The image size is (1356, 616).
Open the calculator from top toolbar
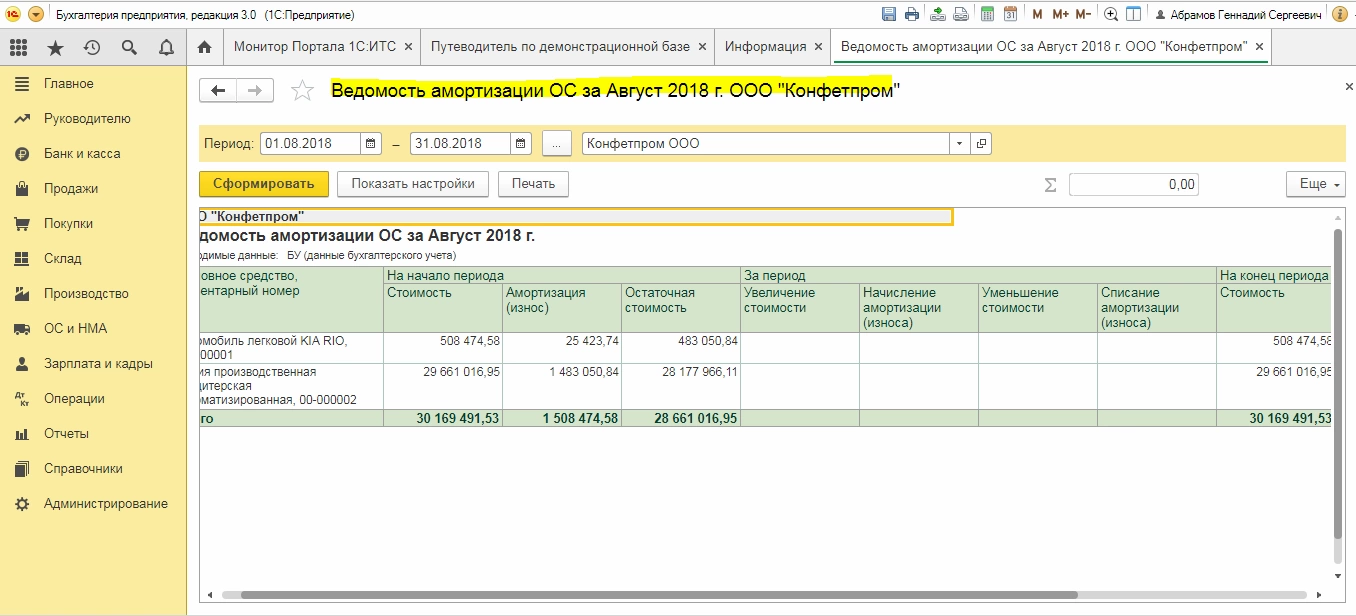(988, 14)
